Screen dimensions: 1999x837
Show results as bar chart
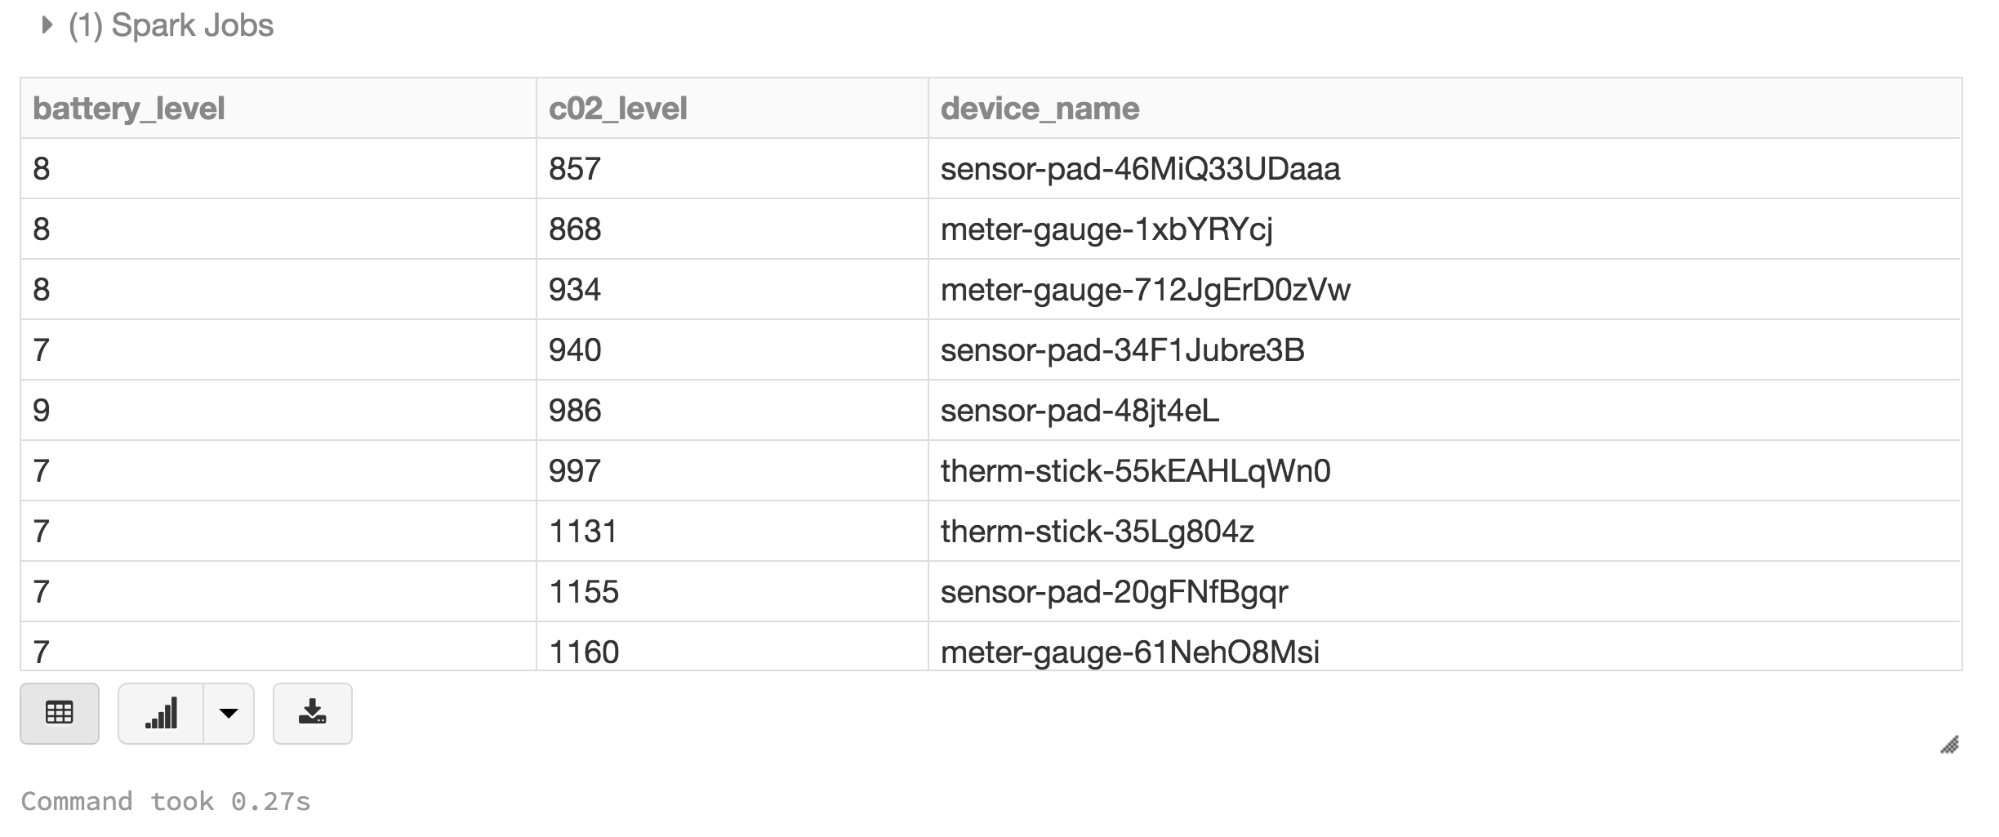[x=161, y=713]
